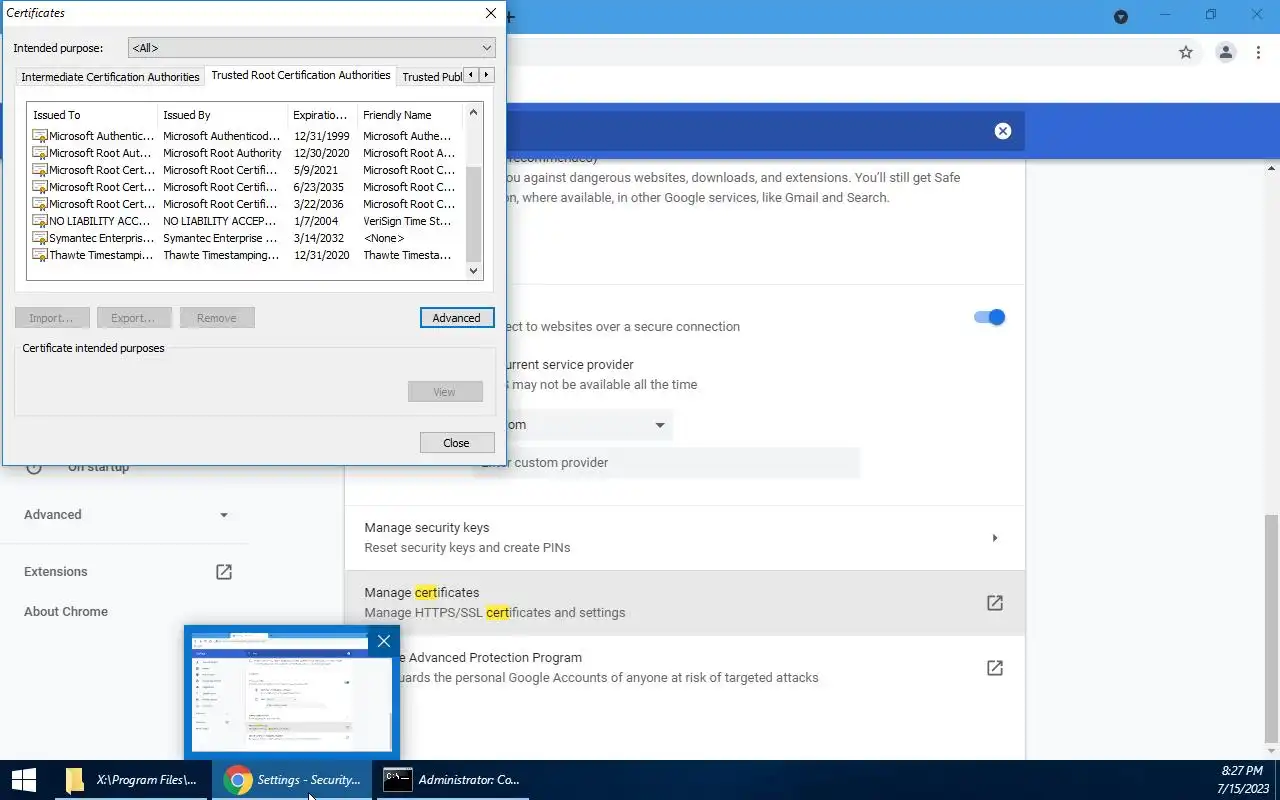
Task: Open Manage certificates setting row
Action: pyautogui.click(x=685, y=603)
